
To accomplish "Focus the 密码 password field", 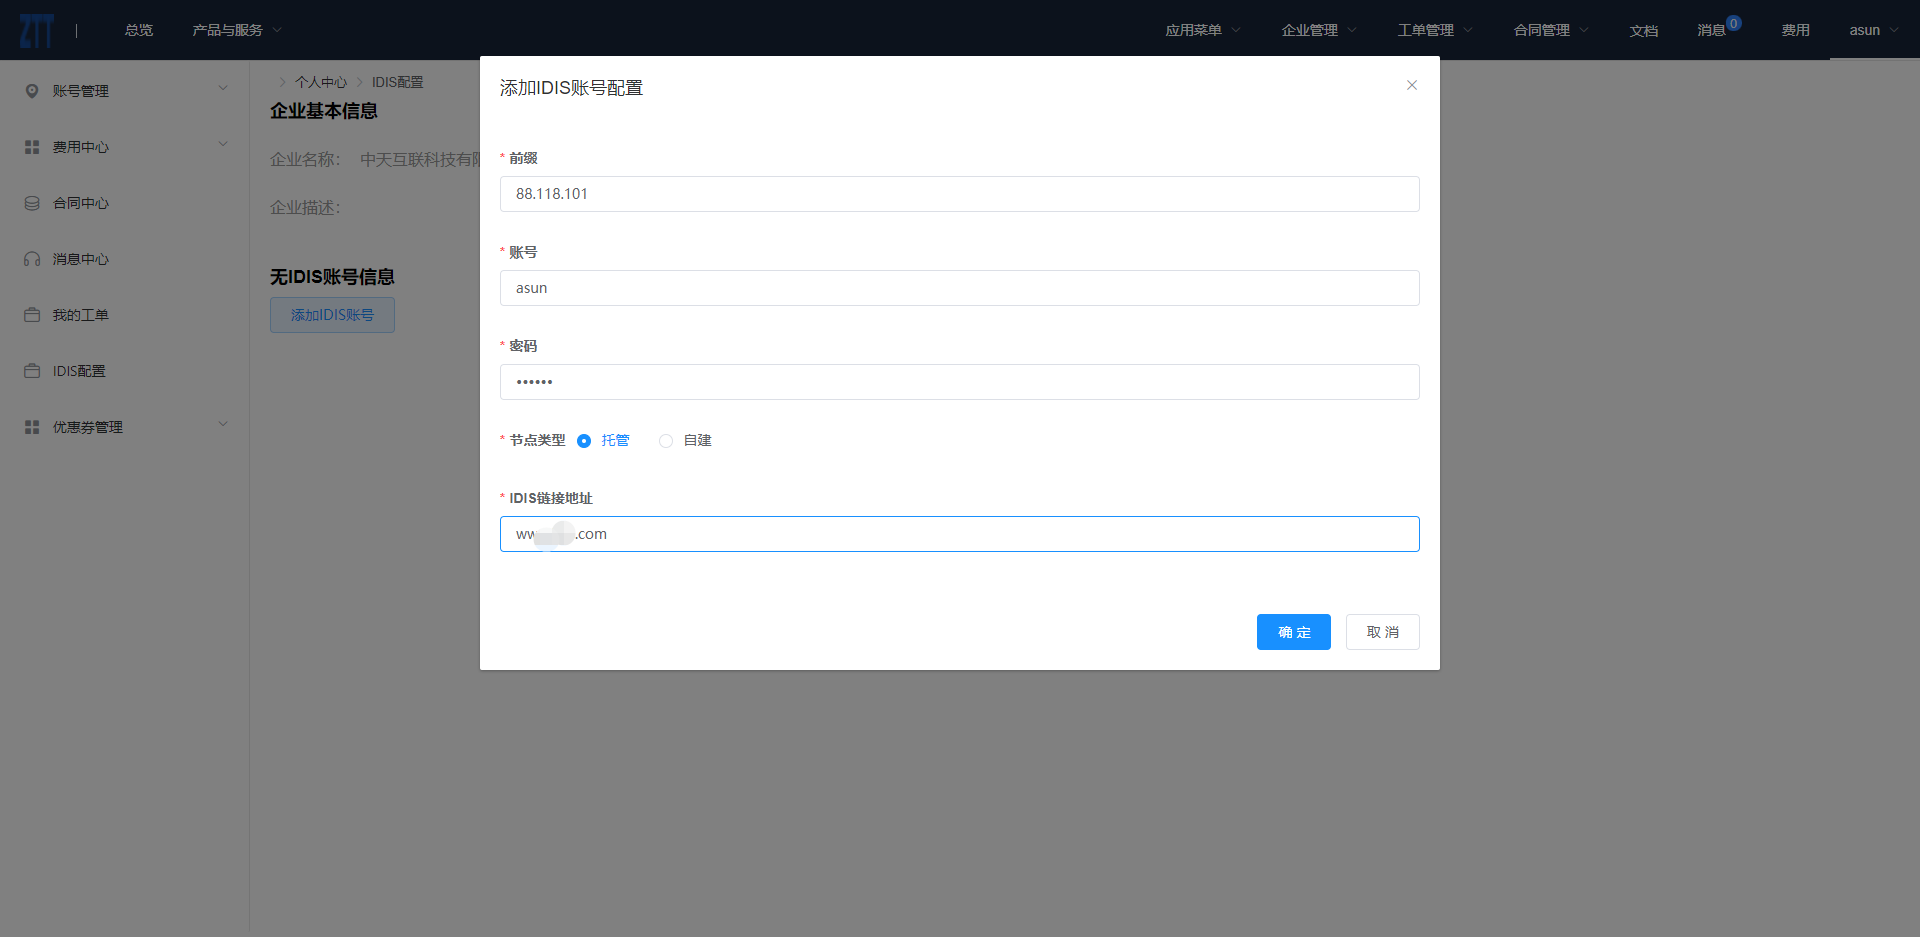I will tap(959, 382).
